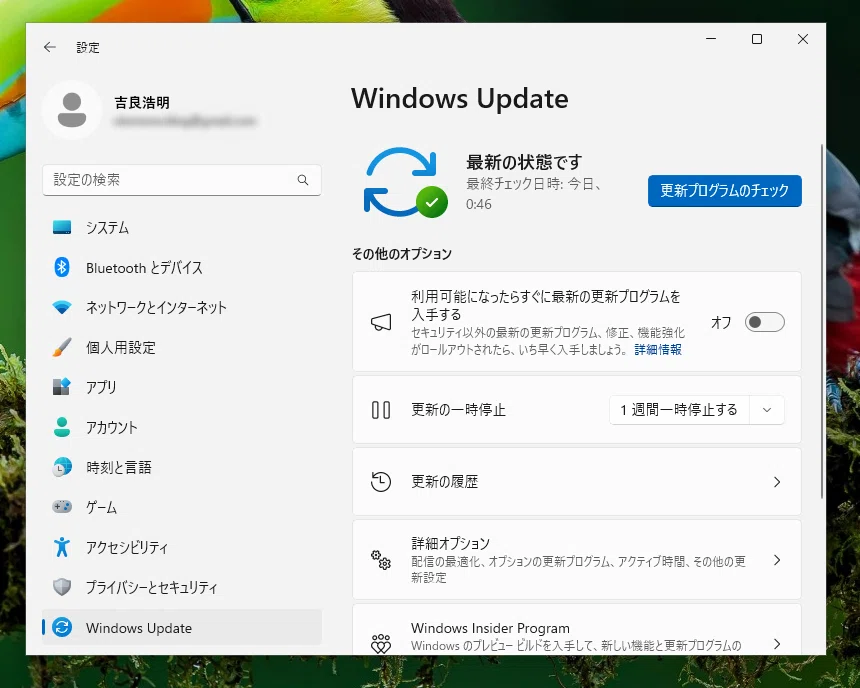This screenshot has width=860, height=688.
Task: Open the Windows Insider Program row
Action: (x=576, y=630)
